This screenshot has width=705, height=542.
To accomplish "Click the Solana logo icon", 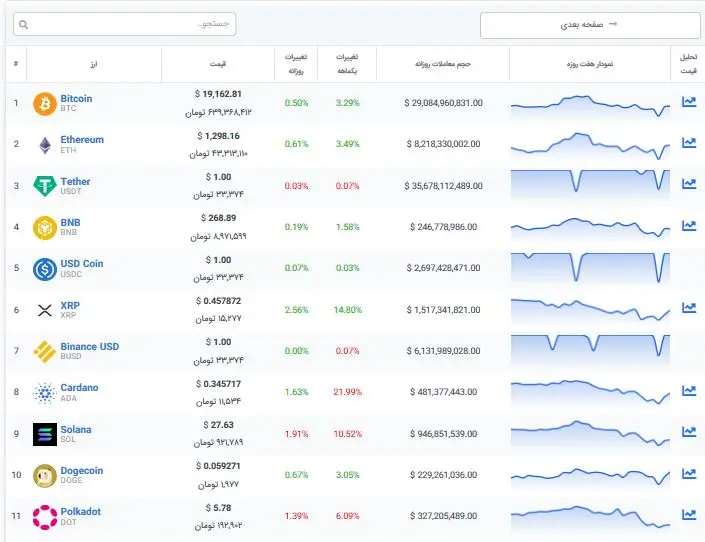I will point(44,434).
